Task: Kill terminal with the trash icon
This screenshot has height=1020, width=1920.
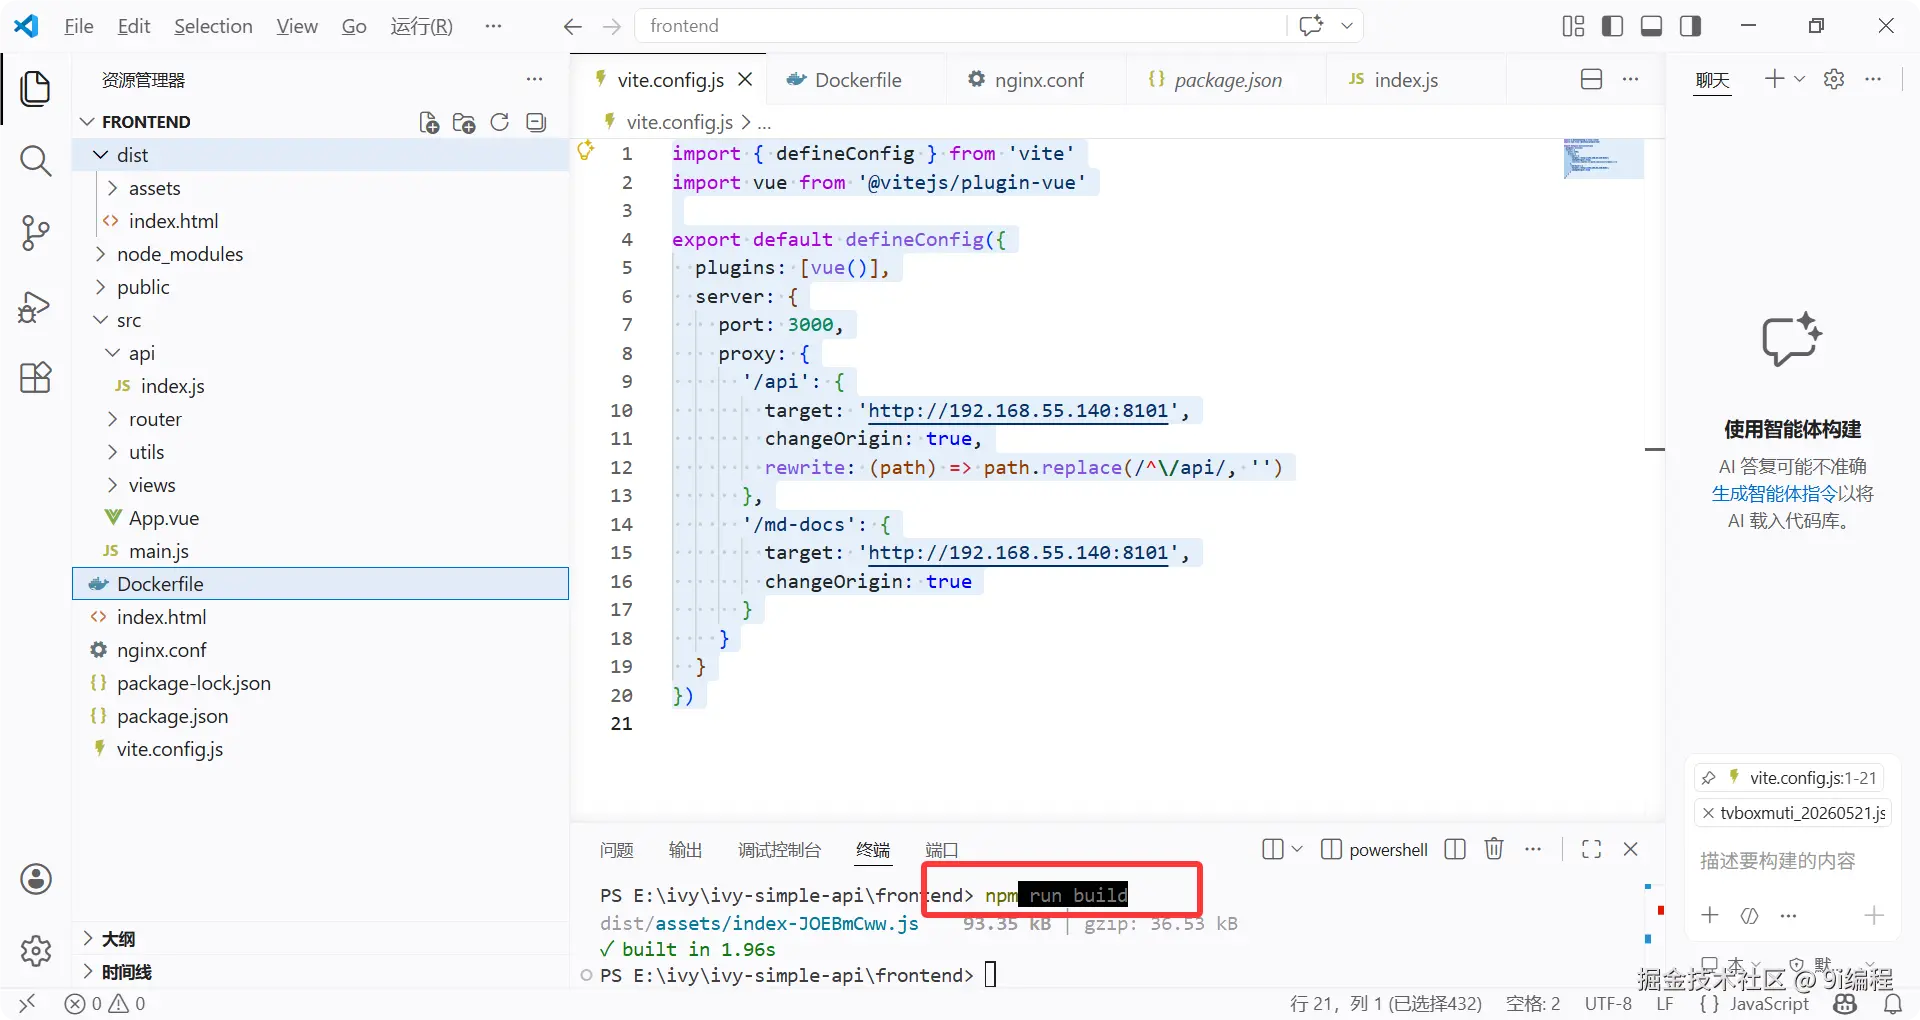Action: [1494, 849]
